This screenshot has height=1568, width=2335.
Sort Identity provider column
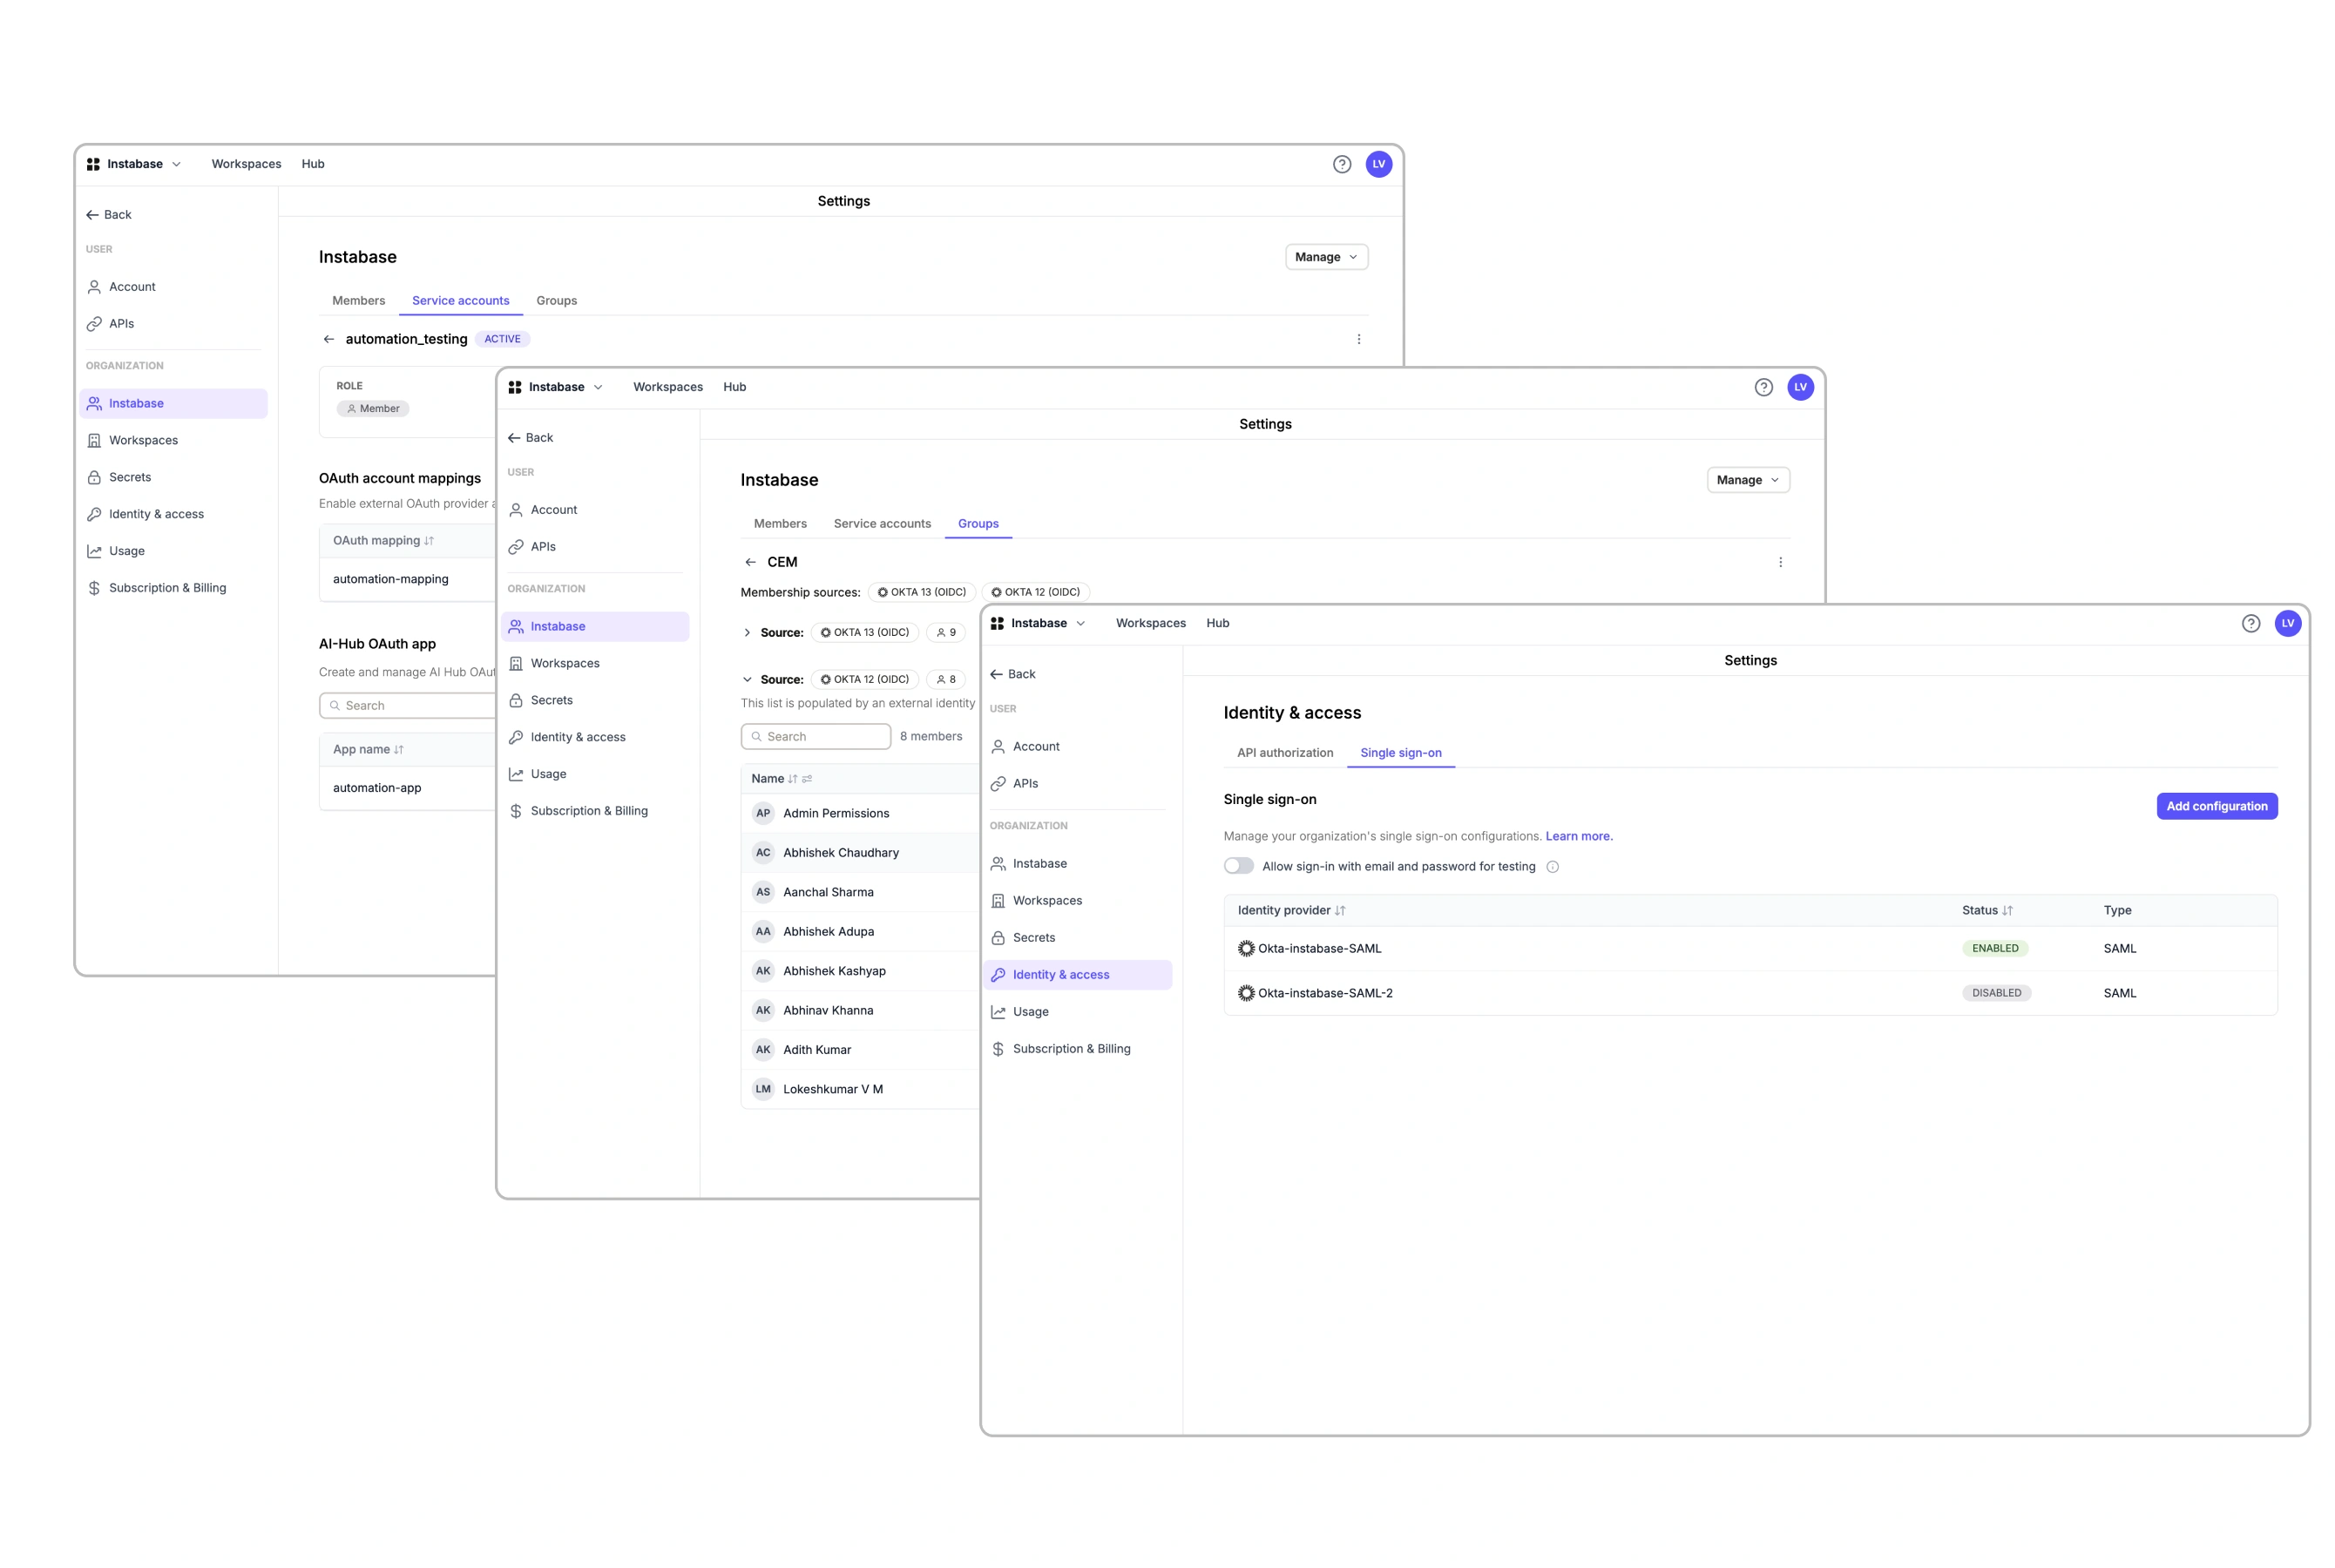point(1339,910)
